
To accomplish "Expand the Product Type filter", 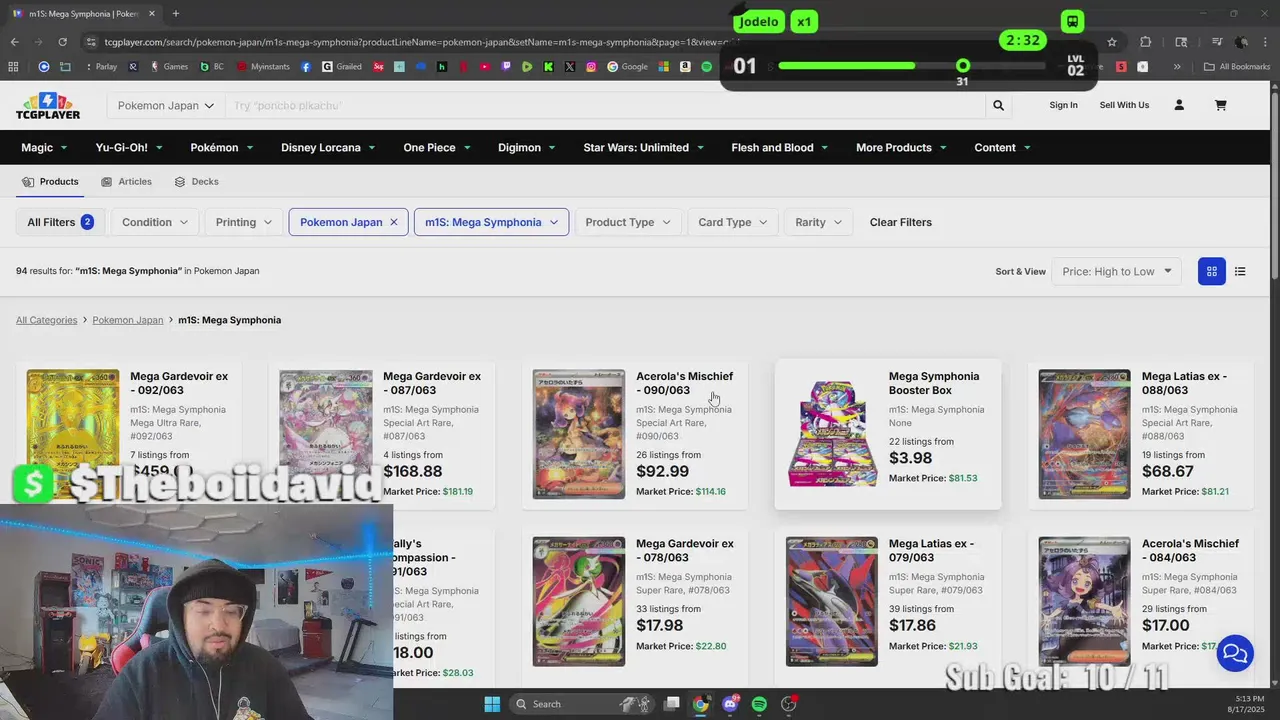I will (x=628, y=222).
